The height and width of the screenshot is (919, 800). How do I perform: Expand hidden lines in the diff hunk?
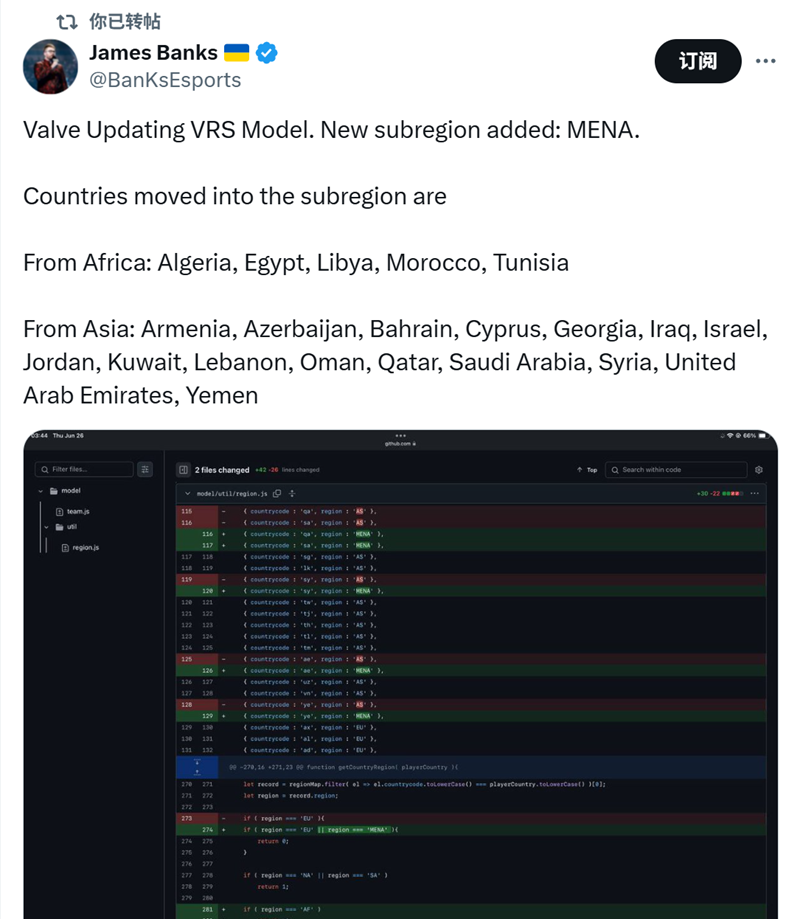pos(197,767)
